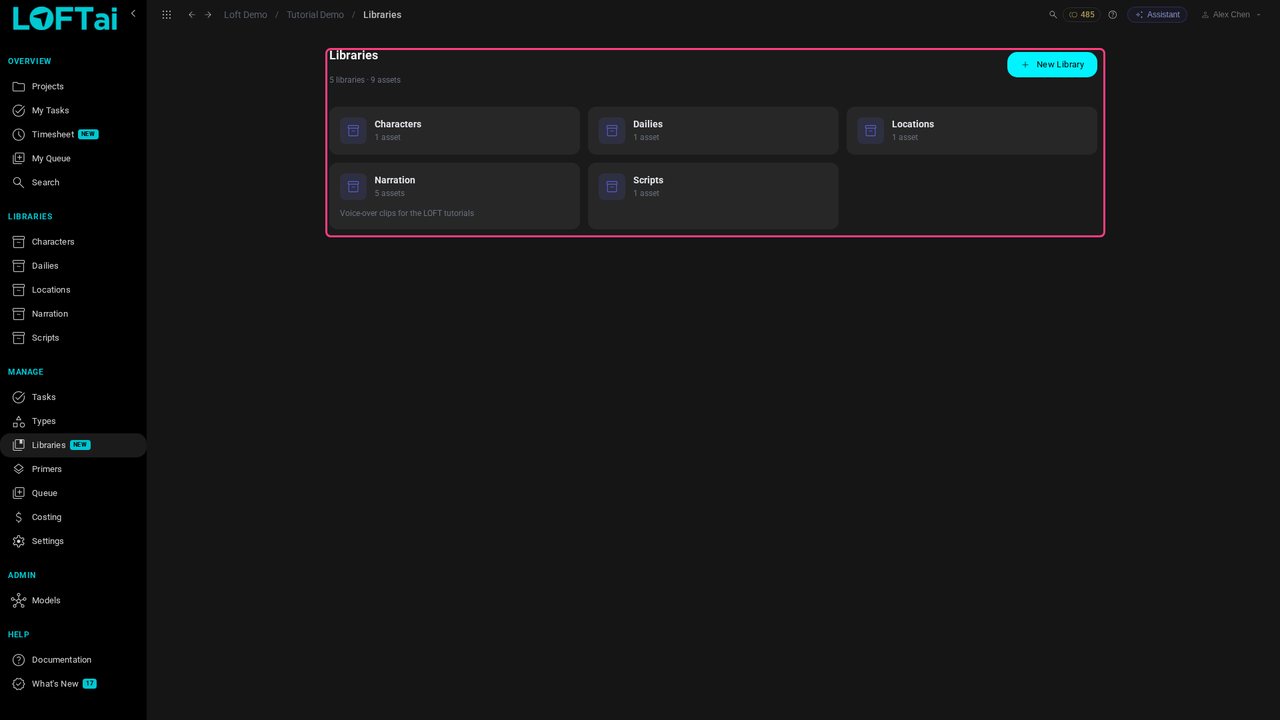The image size is (1280, 720).
Task: Open Costing in the sidebar
Action: click(73, 517)
